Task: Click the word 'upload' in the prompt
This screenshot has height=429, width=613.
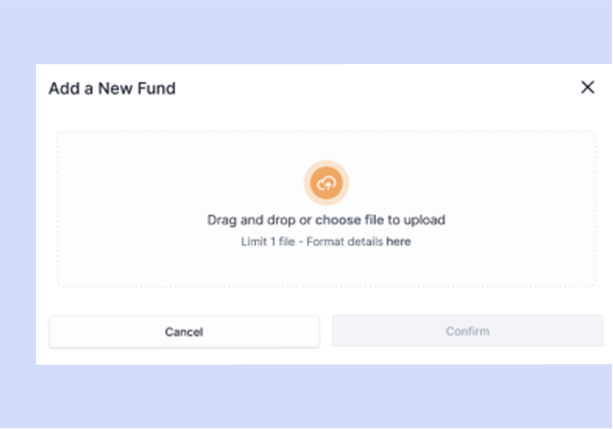Action: pyautogui.click(x=424, y=220)
